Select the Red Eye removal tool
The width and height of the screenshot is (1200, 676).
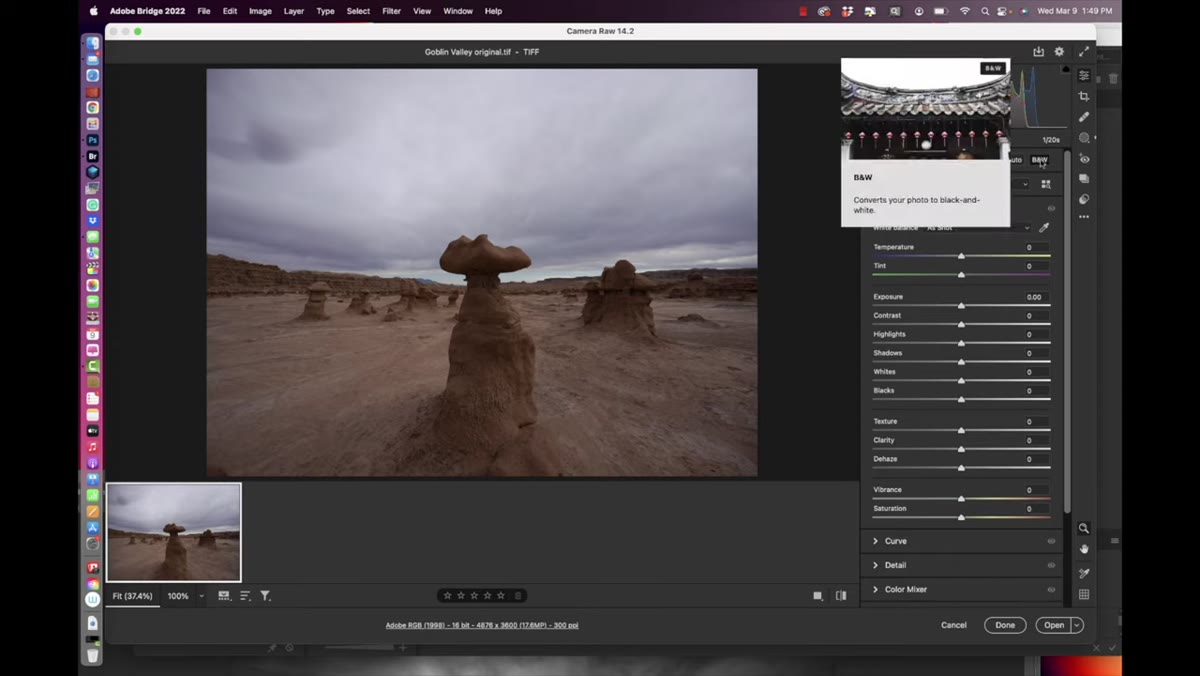[x=1084, y=159]
